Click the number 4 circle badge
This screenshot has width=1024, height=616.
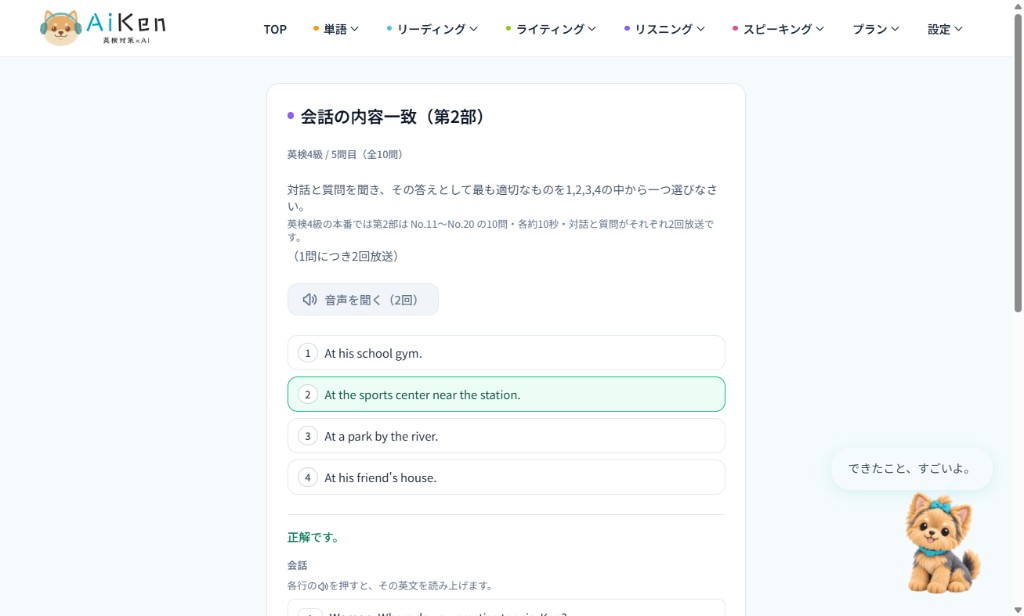(x=308, y=478)
